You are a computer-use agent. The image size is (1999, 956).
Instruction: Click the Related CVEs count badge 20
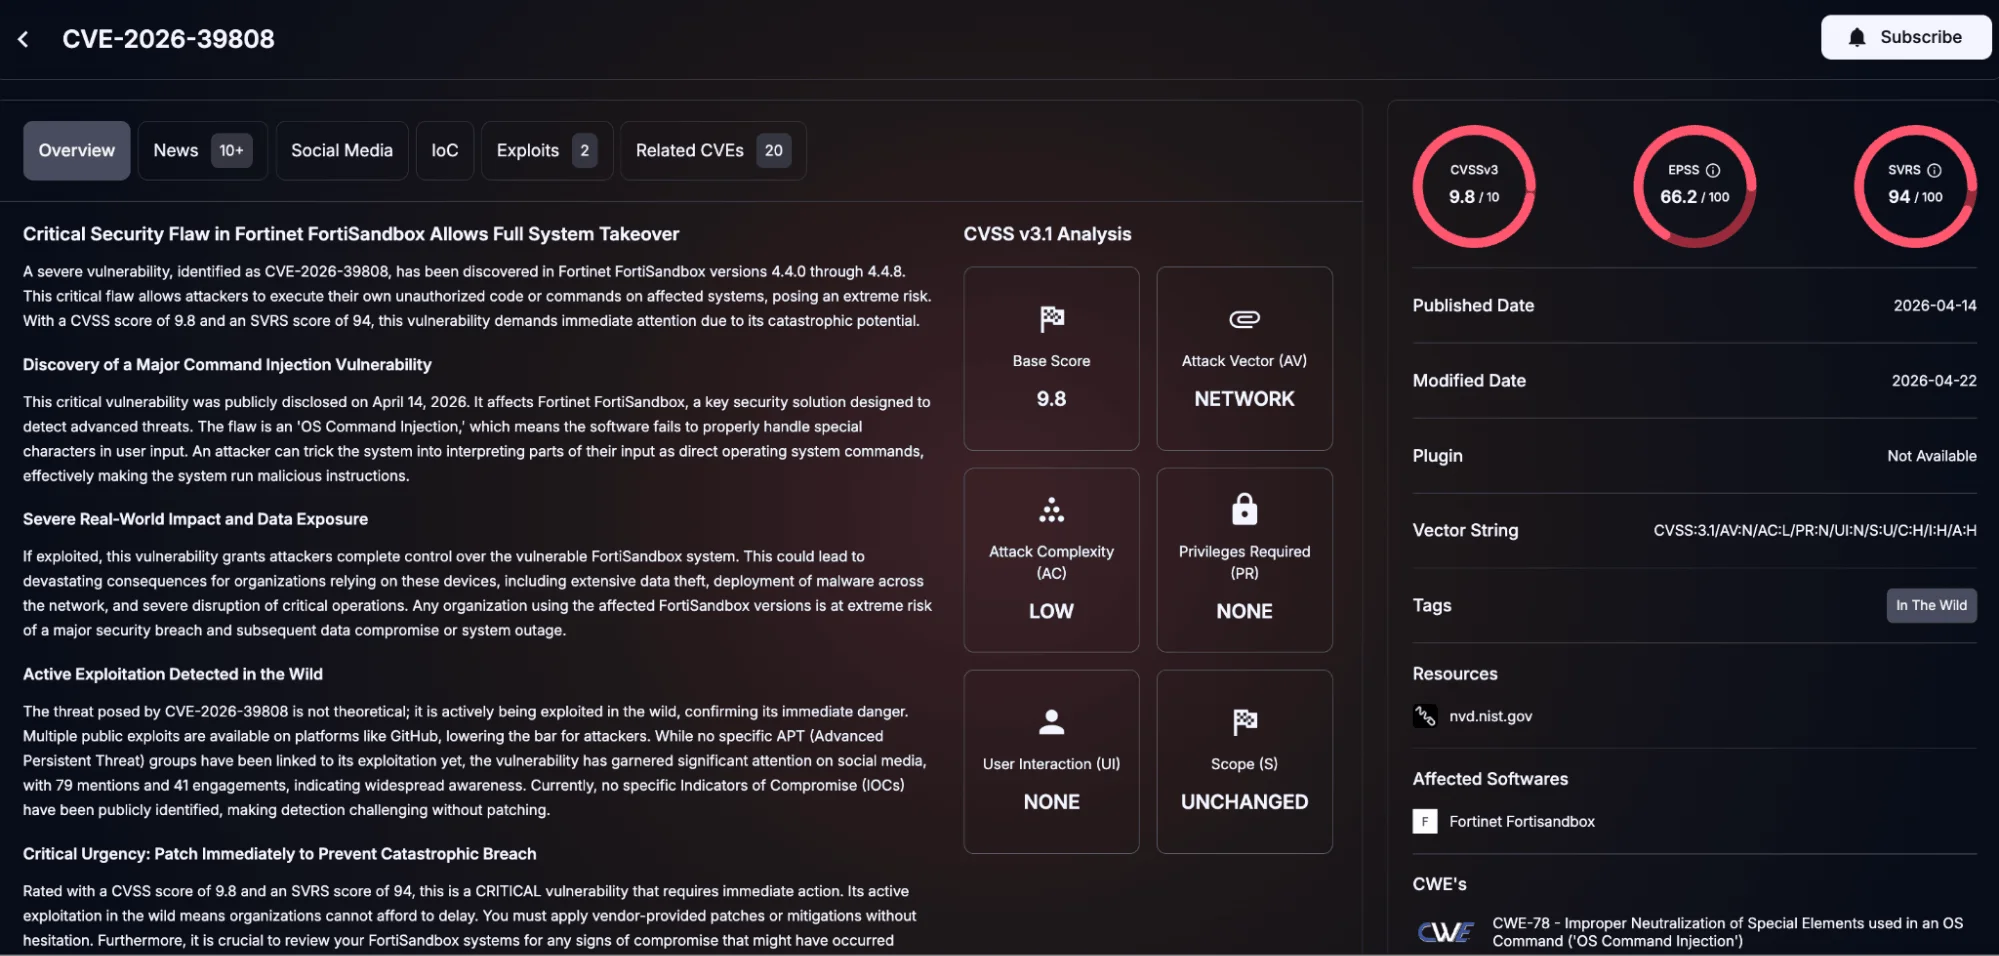pyautogui.click(x=773, y=150)
